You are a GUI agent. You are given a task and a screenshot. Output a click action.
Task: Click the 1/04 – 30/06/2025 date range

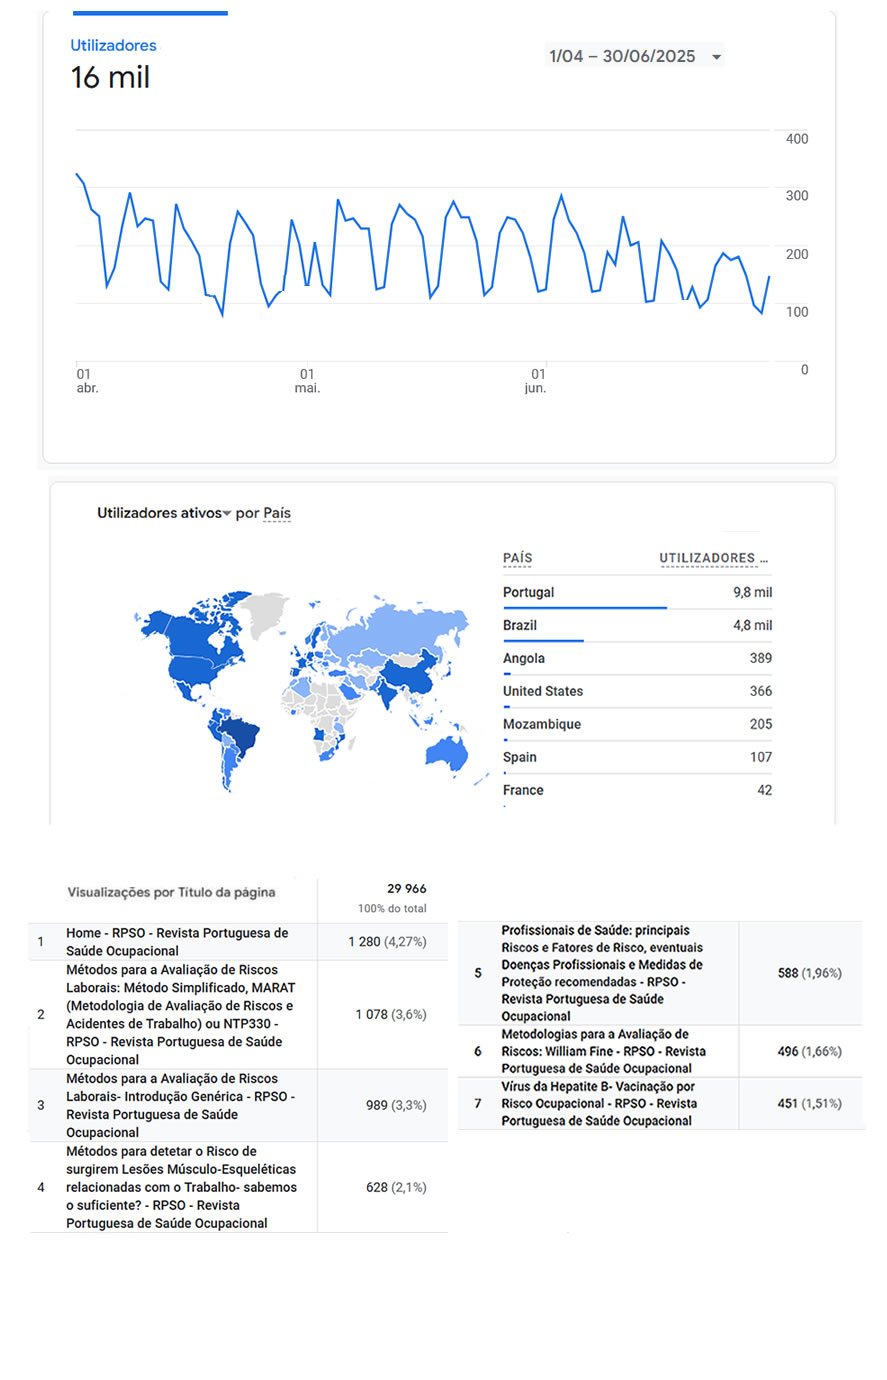(x=622, y=57)
